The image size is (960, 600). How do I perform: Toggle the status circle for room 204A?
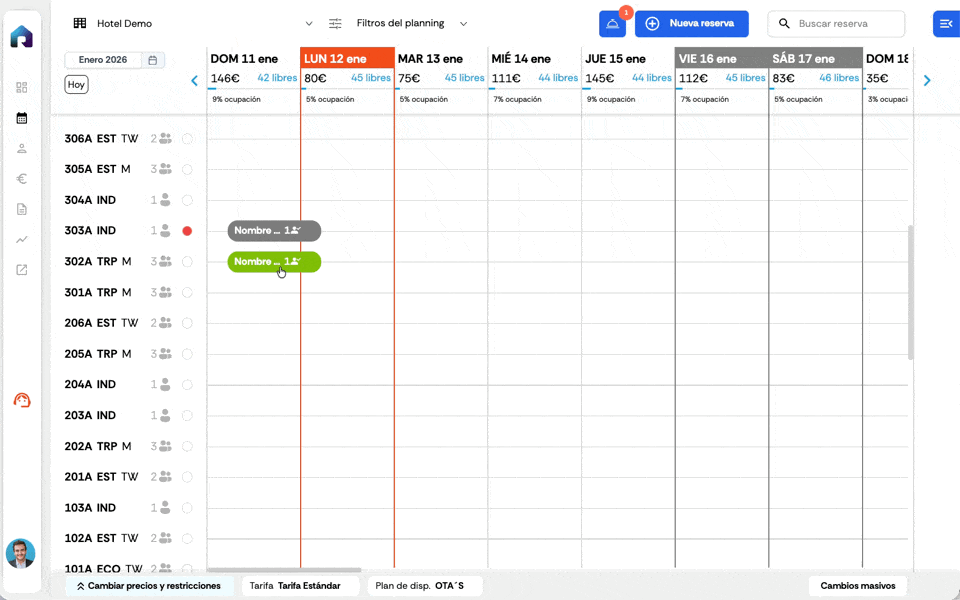pos(187,385)
